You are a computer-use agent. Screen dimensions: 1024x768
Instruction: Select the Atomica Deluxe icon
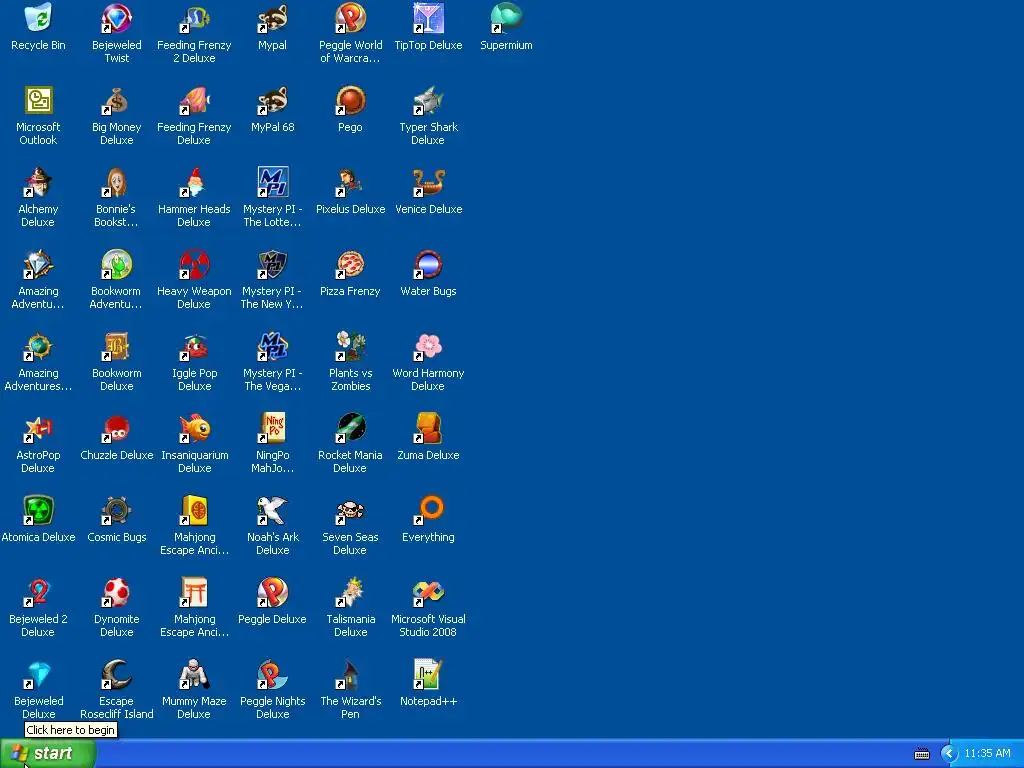(38, 510)
